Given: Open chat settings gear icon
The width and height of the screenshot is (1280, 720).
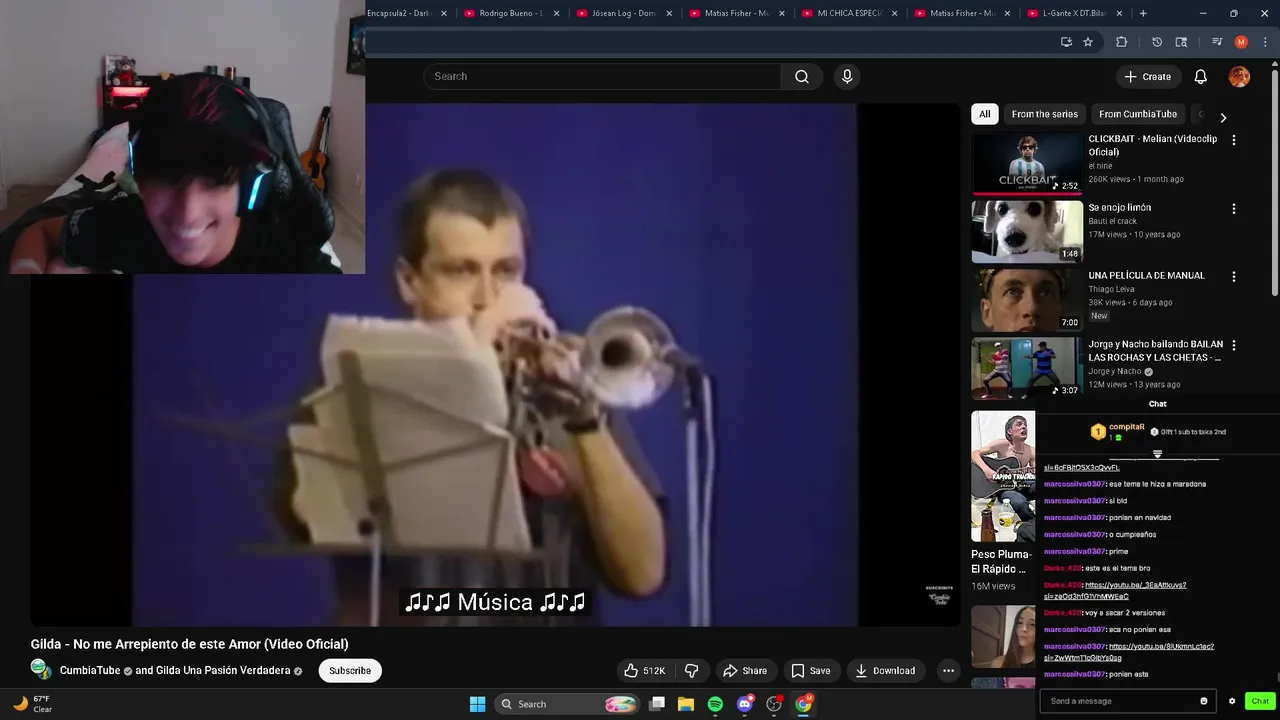Looking at the screenshot, I should coord(1232,701).
